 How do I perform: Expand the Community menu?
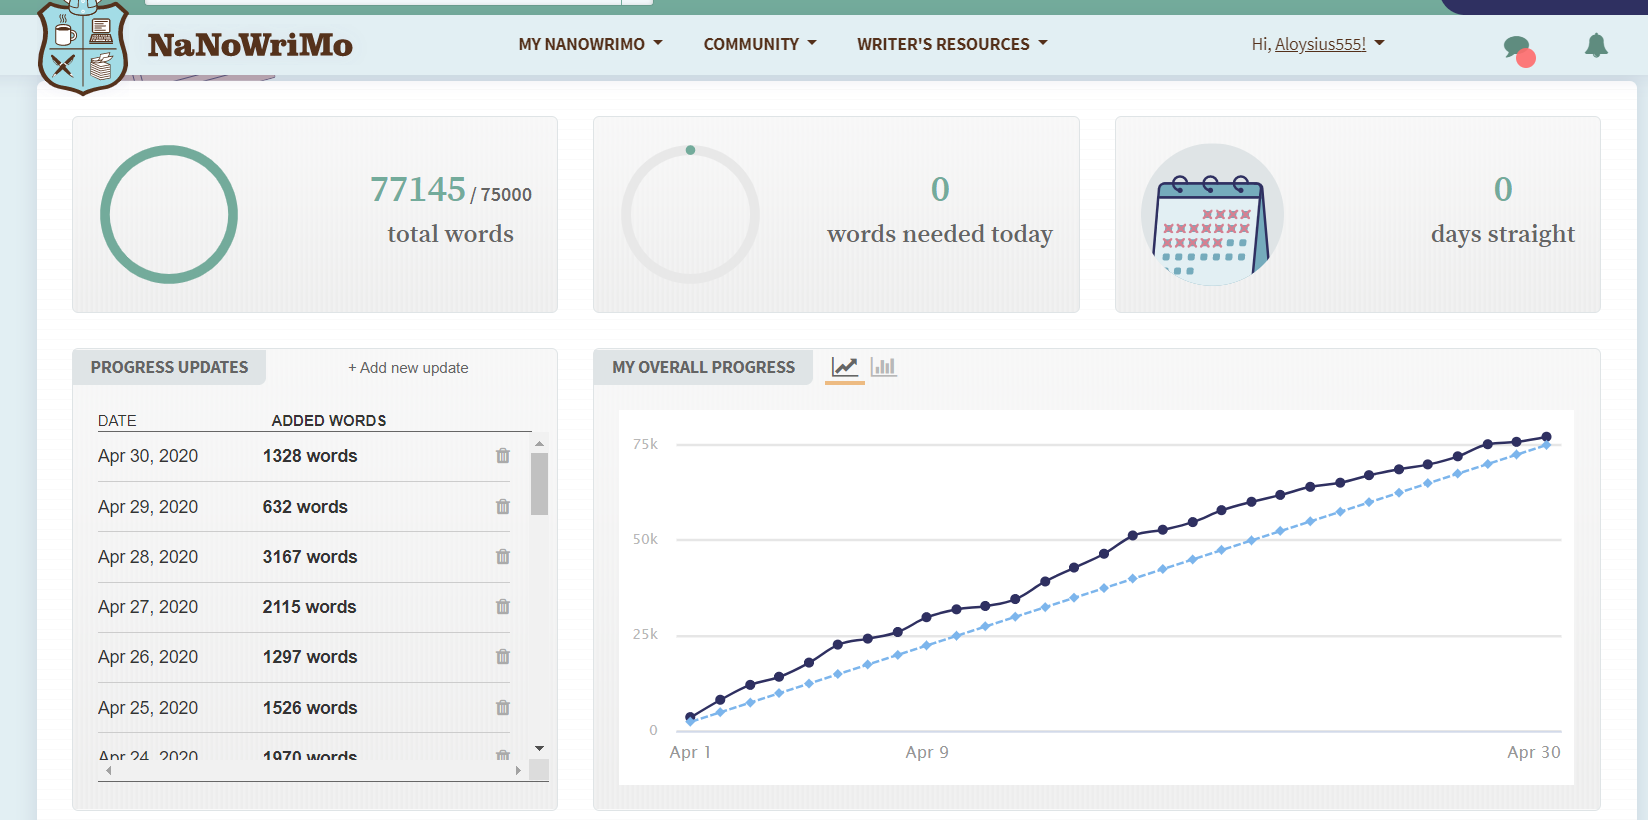[x=760, y=44]
